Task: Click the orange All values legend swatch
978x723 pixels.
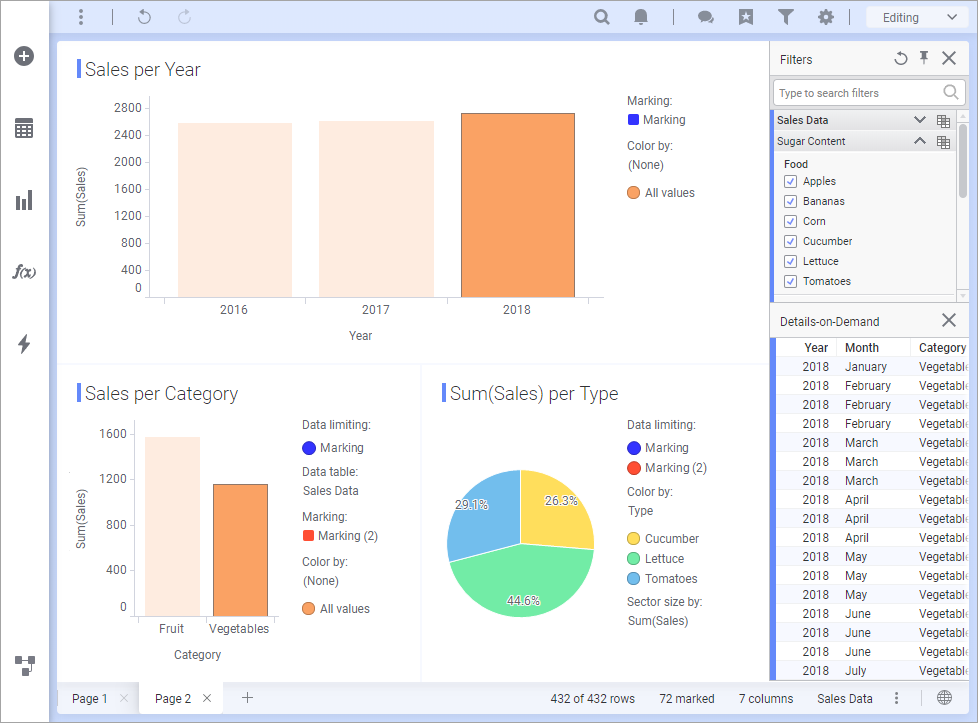Action: [632, 192]
